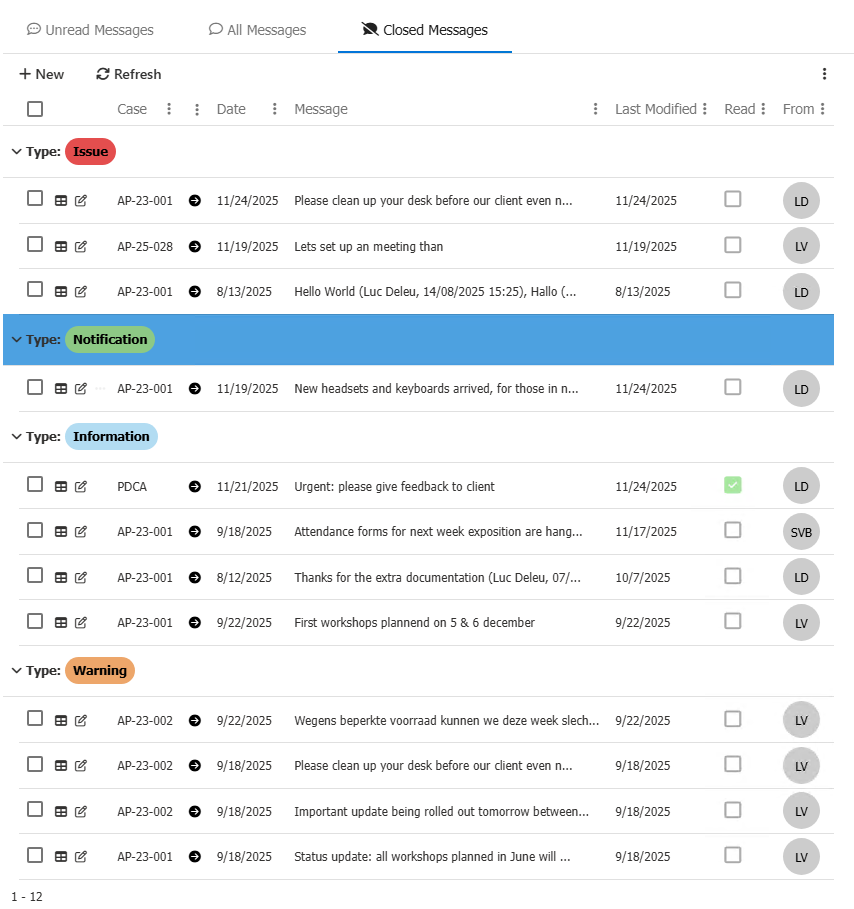Click ungrouped column menu dots beside Date header
The height and width of the screenshot is (909, 854).
tap(197, 109)
